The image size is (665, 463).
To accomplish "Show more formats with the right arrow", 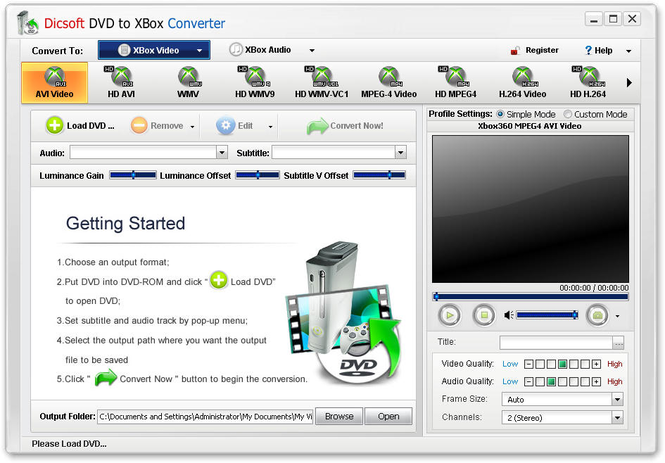I will click(x=629, y=83).
